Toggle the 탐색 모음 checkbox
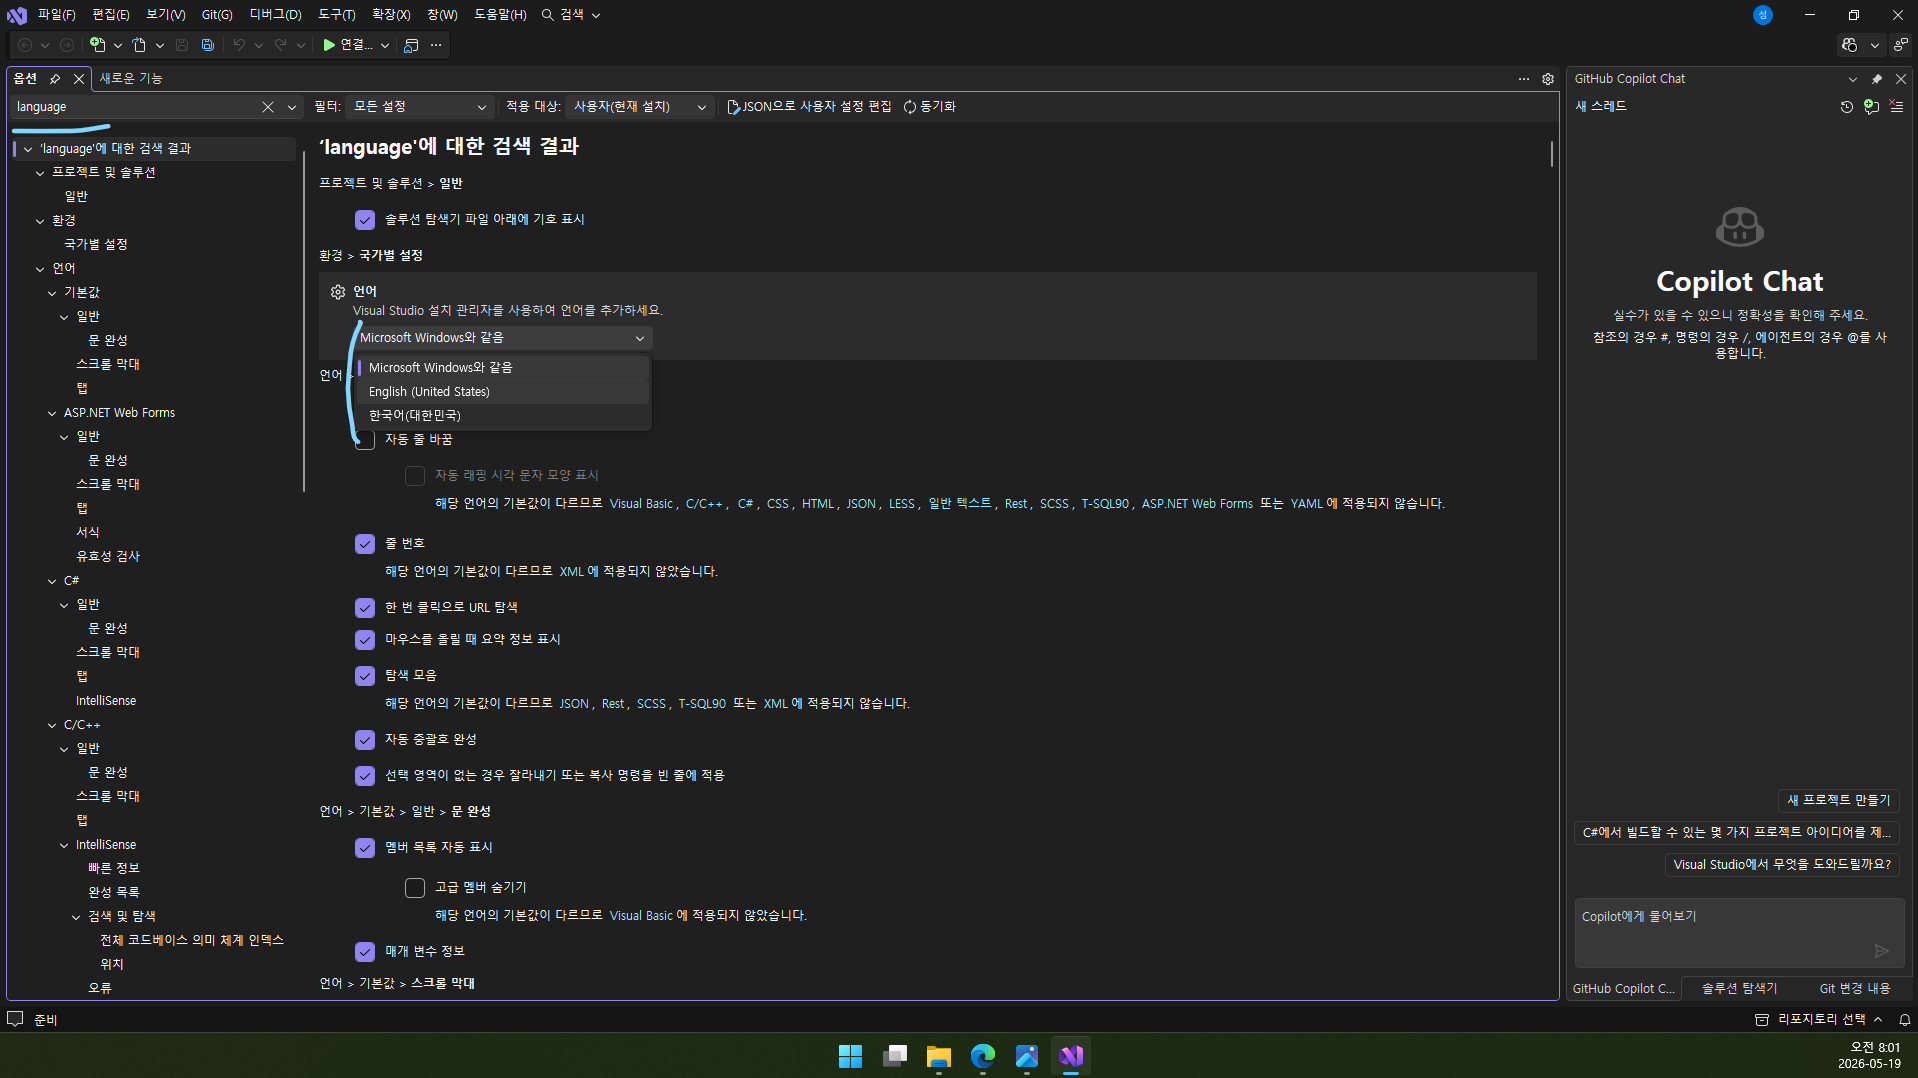This screenshot has width=1918, height=1078. click(x=365, y=676)
